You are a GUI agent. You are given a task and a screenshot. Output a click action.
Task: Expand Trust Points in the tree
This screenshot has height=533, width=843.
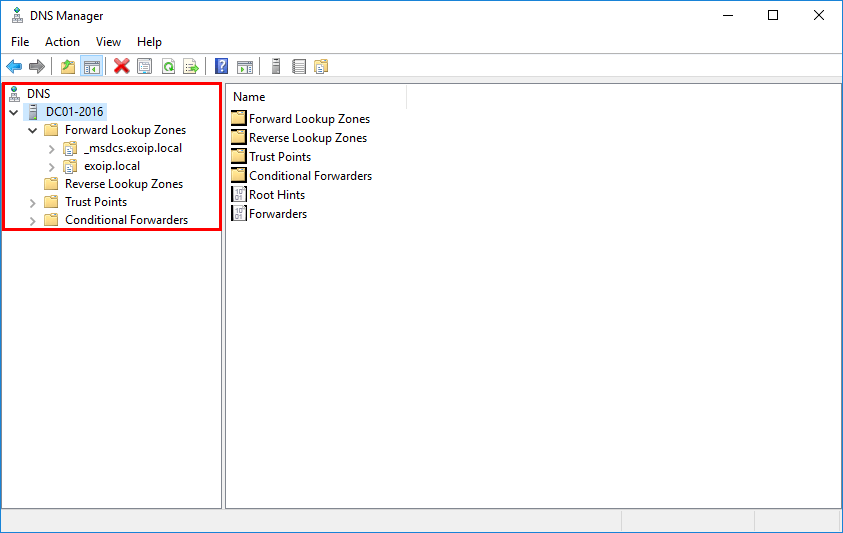tap(33, 203)
